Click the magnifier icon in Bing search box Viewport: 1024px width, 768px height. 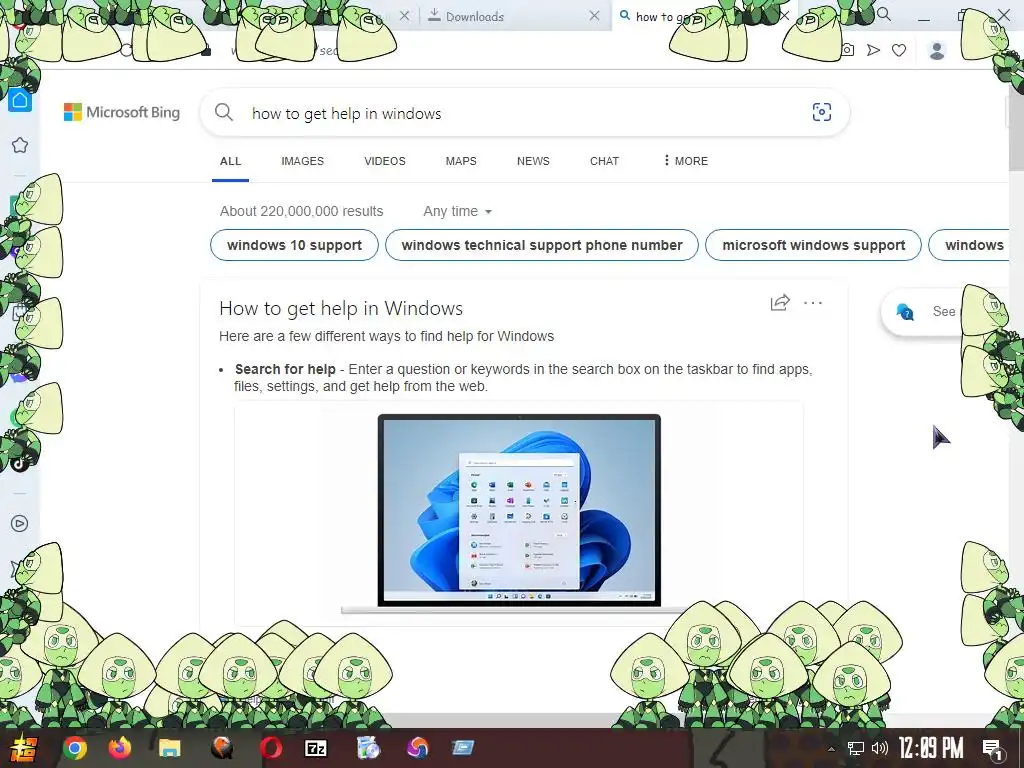224,112
